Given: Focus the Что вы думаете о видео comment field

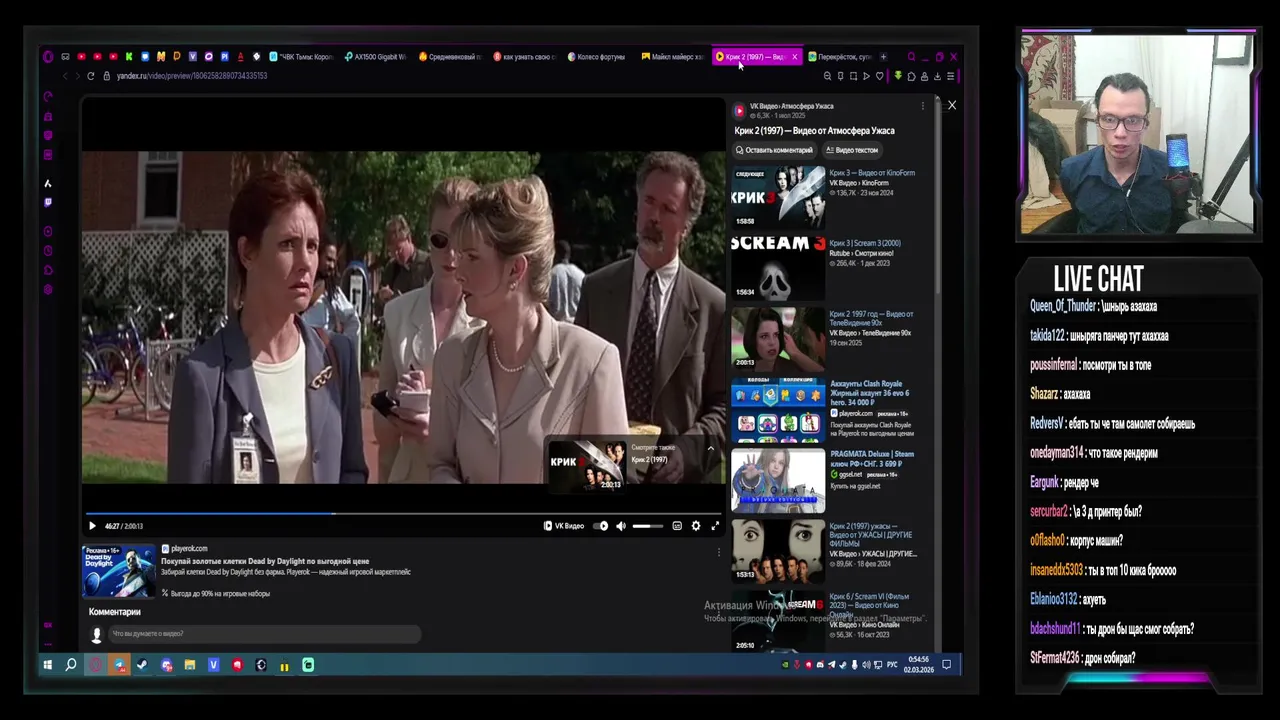Looking at the screenshot, I should (x=265, y=634).
